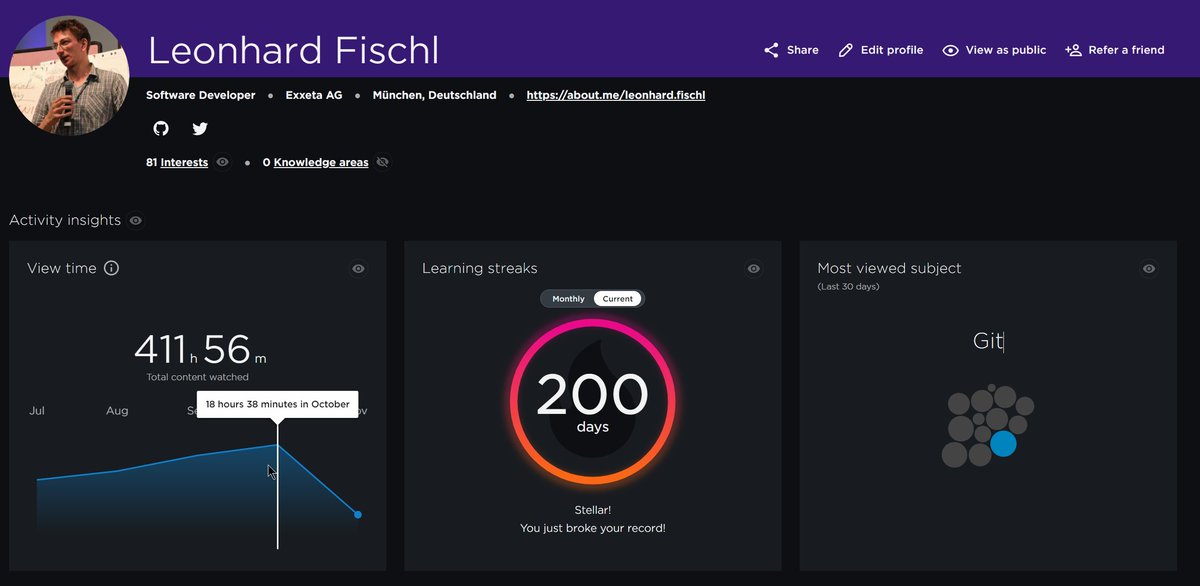Toggle Activity insights visibility eye

click(136, 220)
